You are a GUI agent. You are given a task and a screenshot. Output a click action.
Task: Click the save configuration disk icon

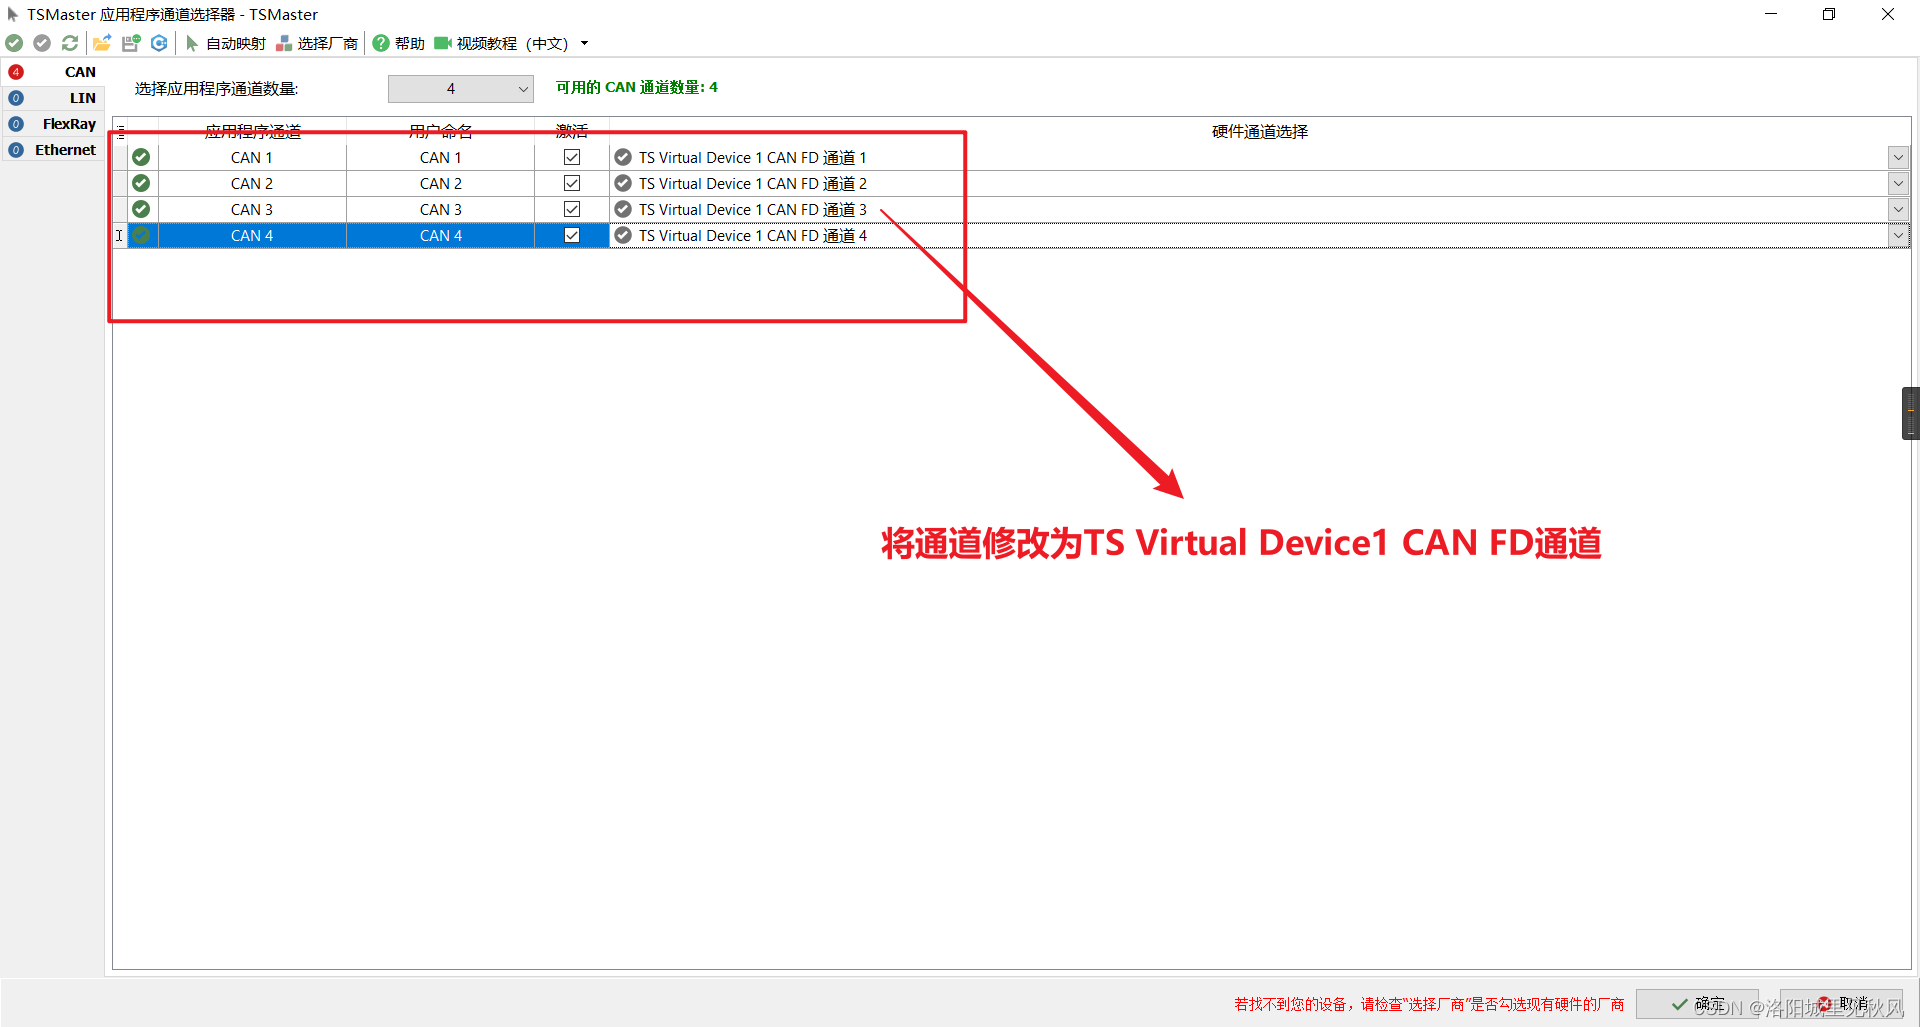[131, 43]
